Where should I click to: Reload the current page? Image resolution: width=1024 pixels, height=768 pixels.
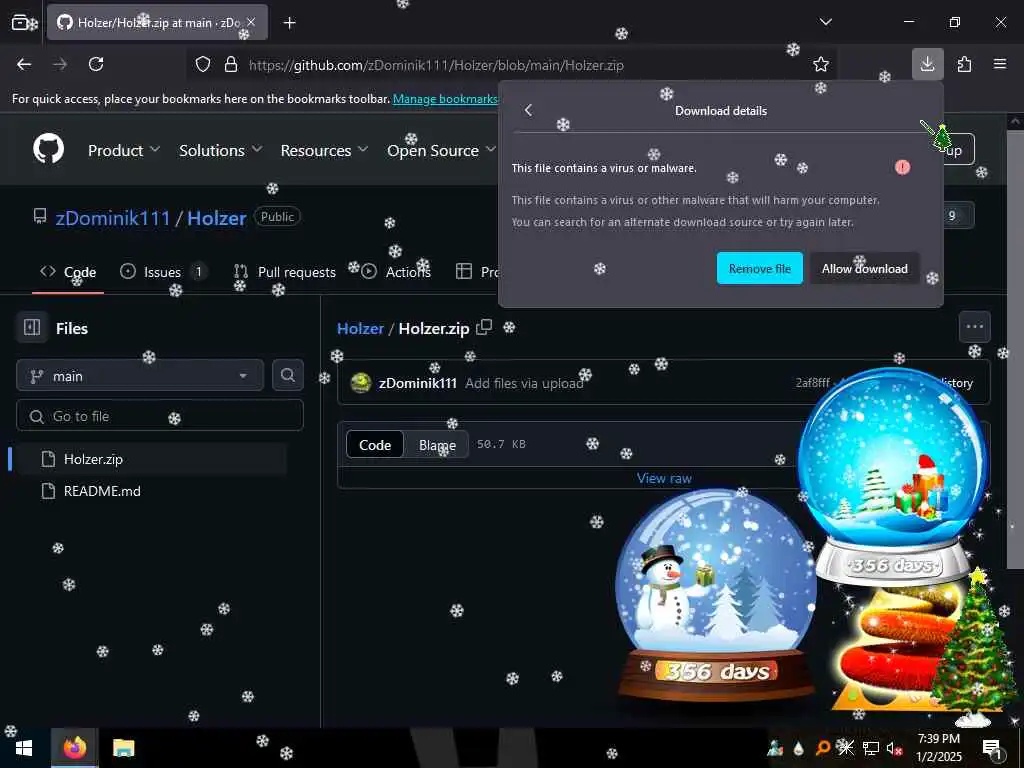[96, 64]
